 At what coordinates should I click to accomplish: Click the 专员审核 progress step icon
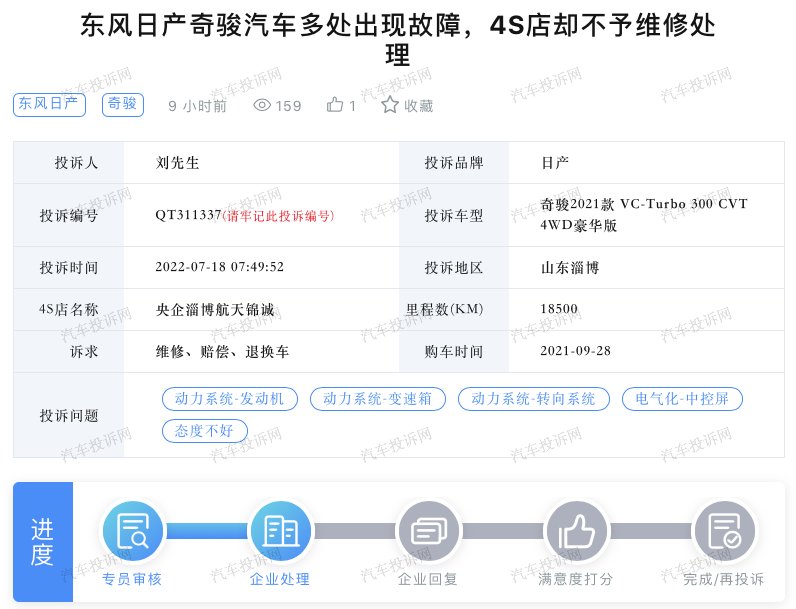click(132, 531)
